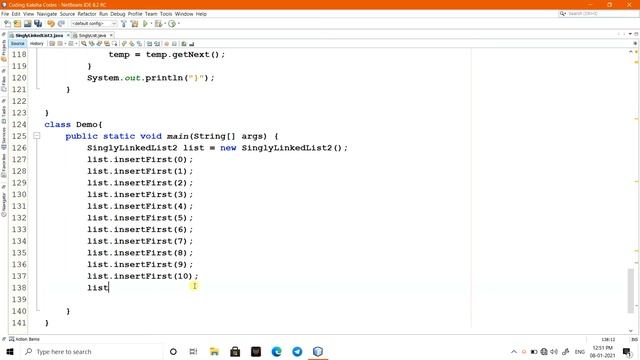Open the Team menu
Screen dimensions: 640x360
point(151,14)
